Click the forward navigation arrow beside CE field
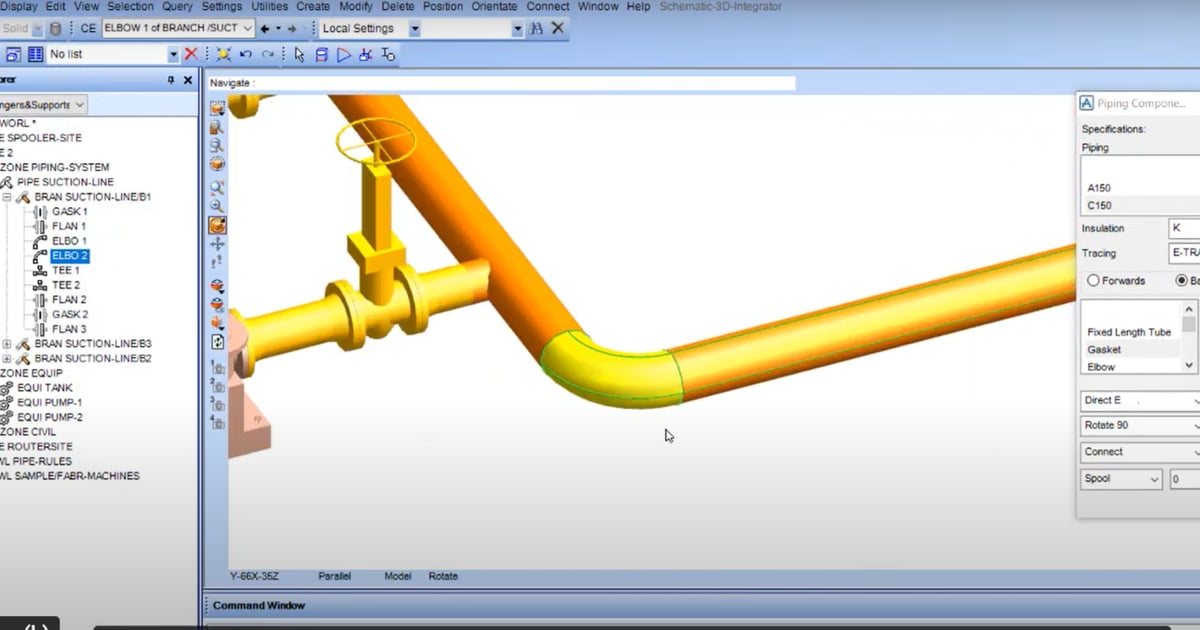The width and height of the screenshot is (1200, 630). tap(291, 28)
